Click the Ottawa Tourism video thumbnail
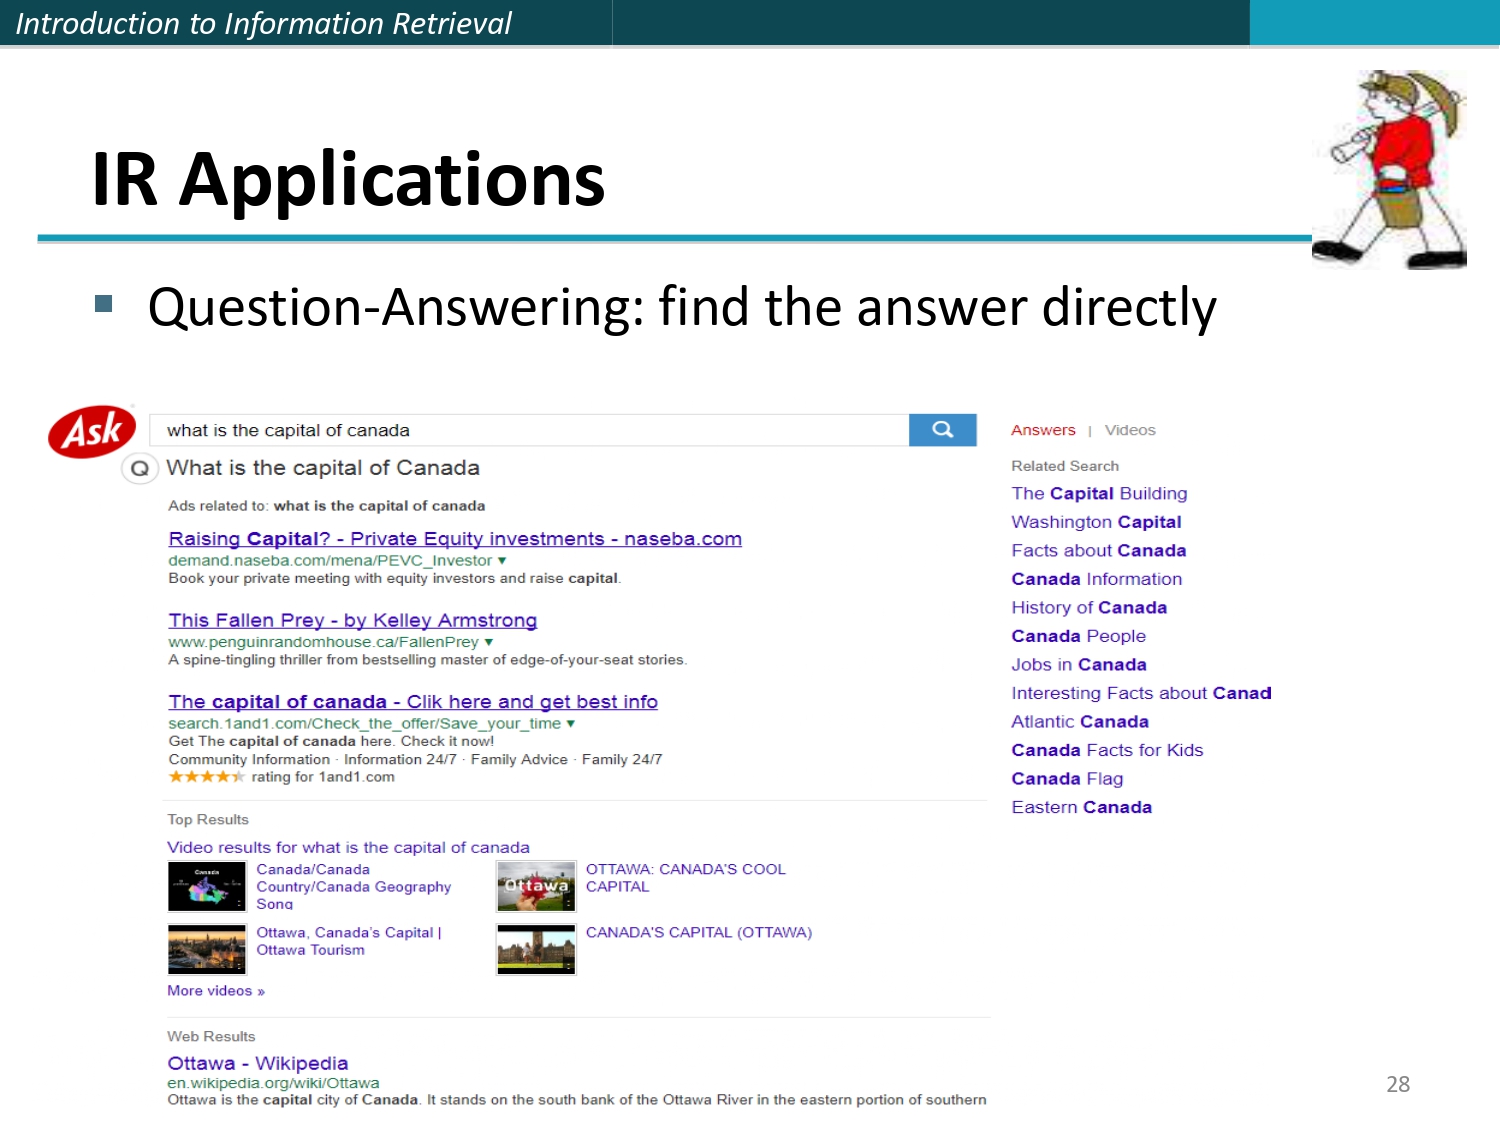1500x1125 pixels. (206, 948)
